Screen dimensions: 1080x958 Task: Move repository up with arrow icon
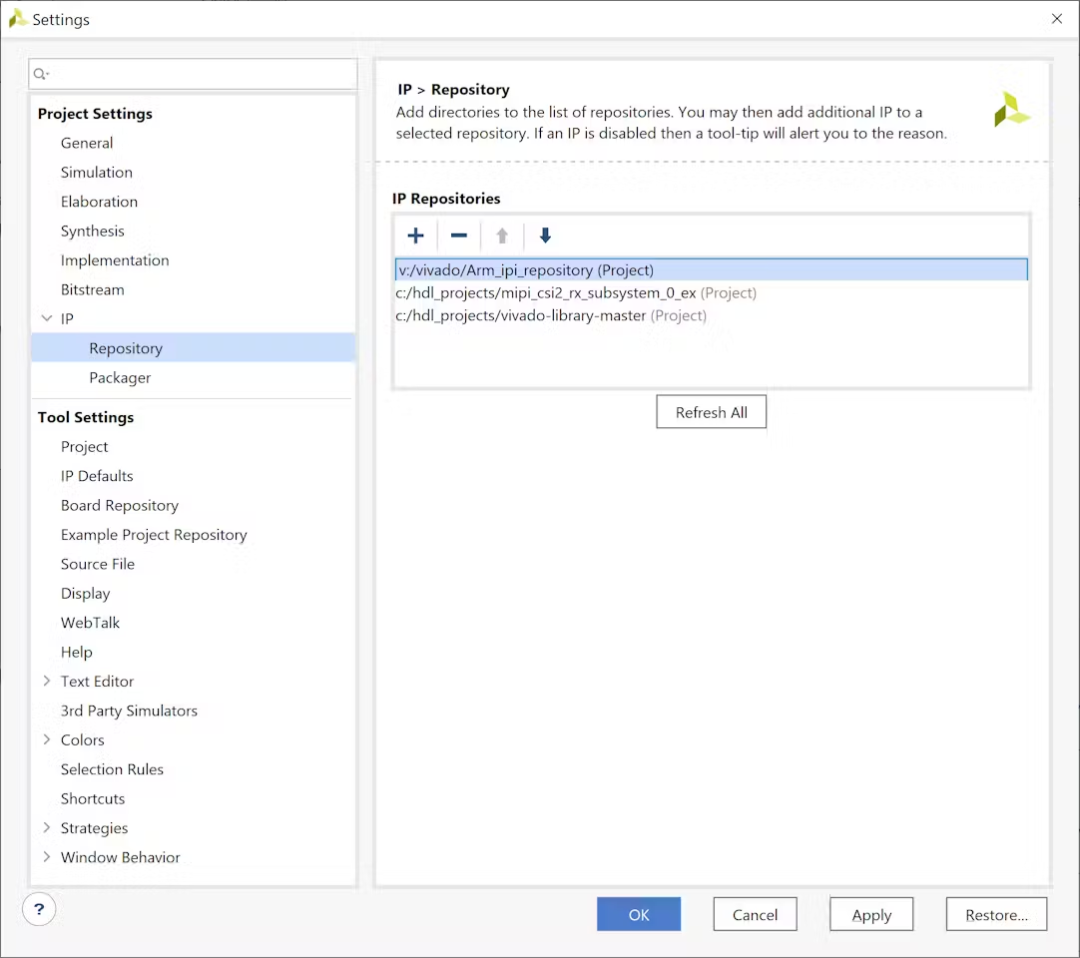[502, 236]
